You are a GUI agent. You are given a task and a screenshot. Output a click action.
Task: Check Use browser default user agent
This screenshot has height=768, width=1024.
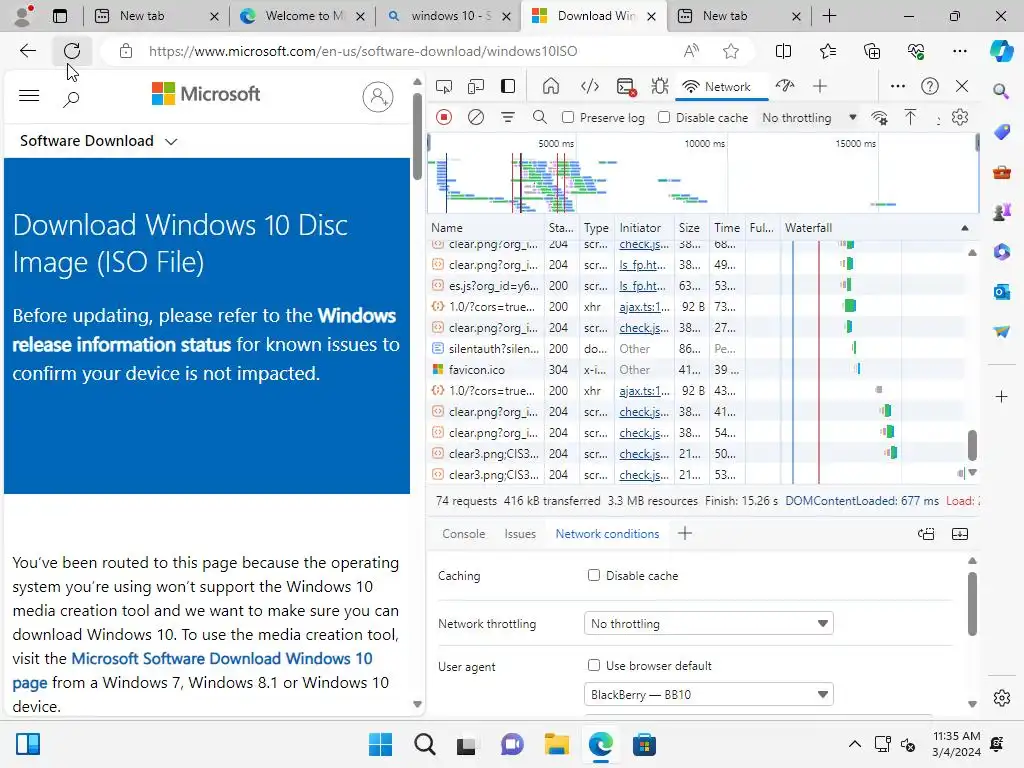594,665
